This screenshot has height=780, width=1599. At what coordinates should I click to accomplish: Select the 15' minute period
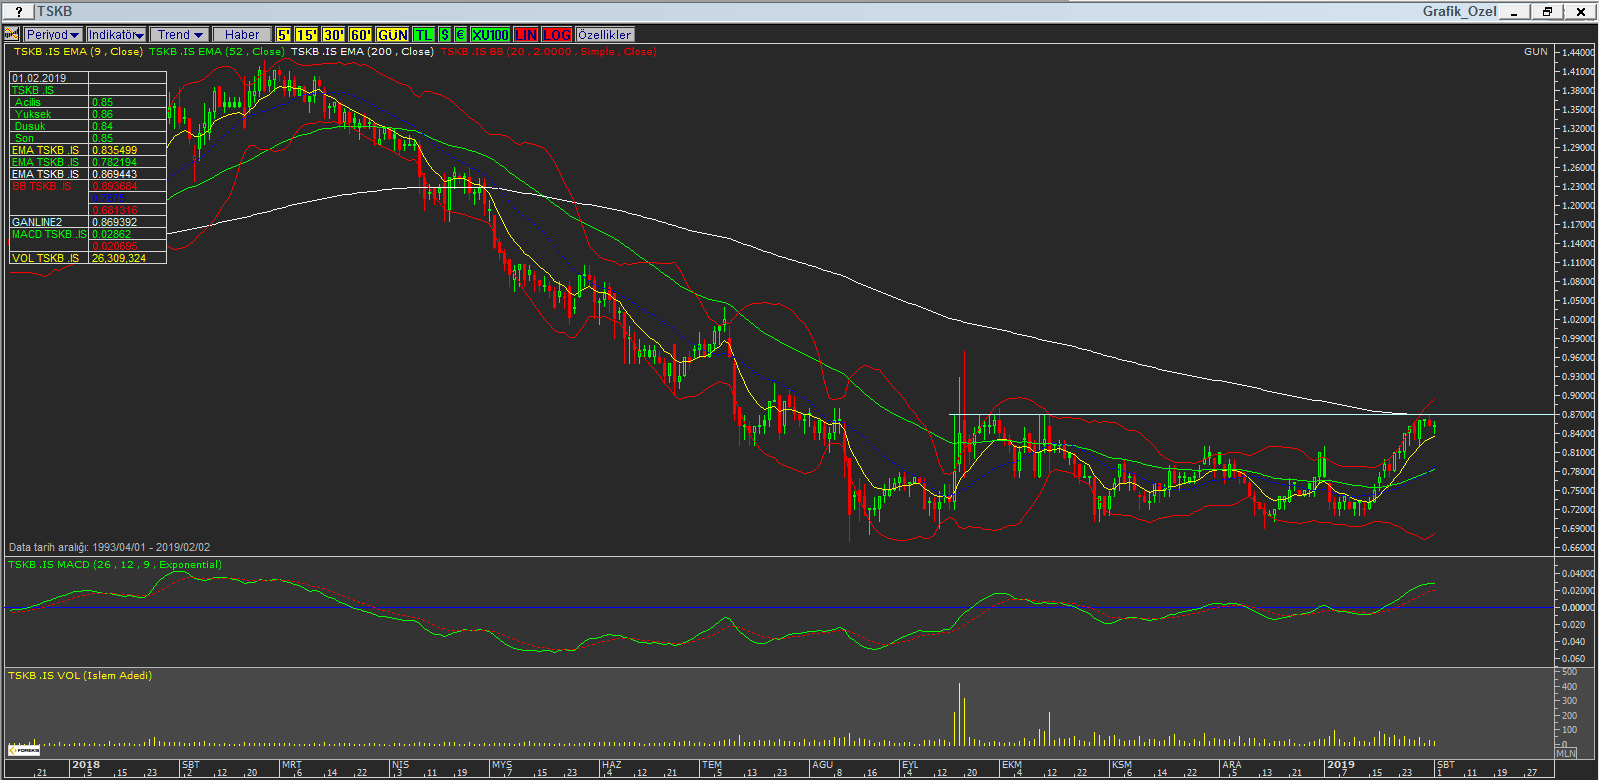(307, 34)
